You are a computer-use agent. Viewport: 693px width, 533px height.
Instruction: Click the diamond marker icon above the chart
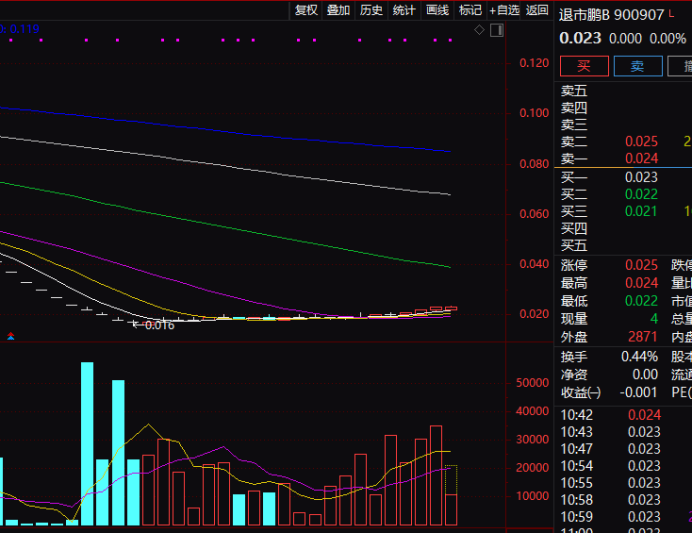[x=479, y=31]
